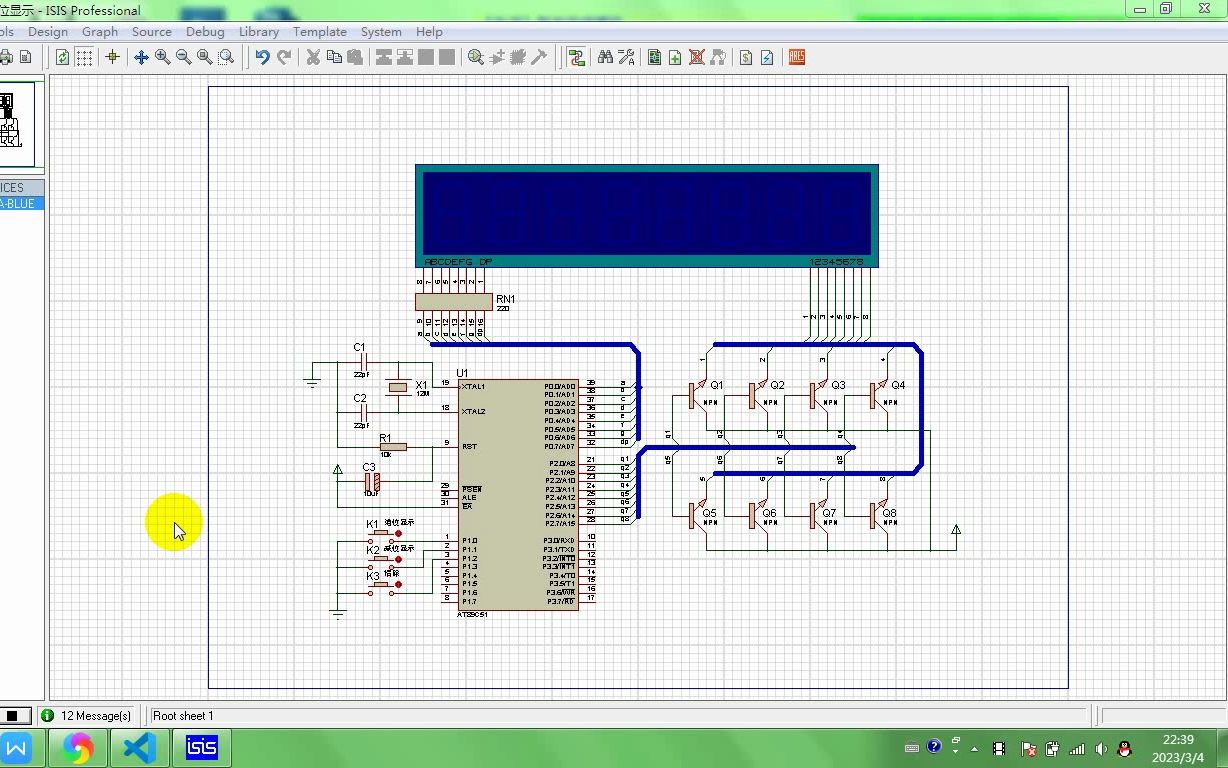Open search and tag binoculars tool
1228x768 pixels.
coord(605,58)
